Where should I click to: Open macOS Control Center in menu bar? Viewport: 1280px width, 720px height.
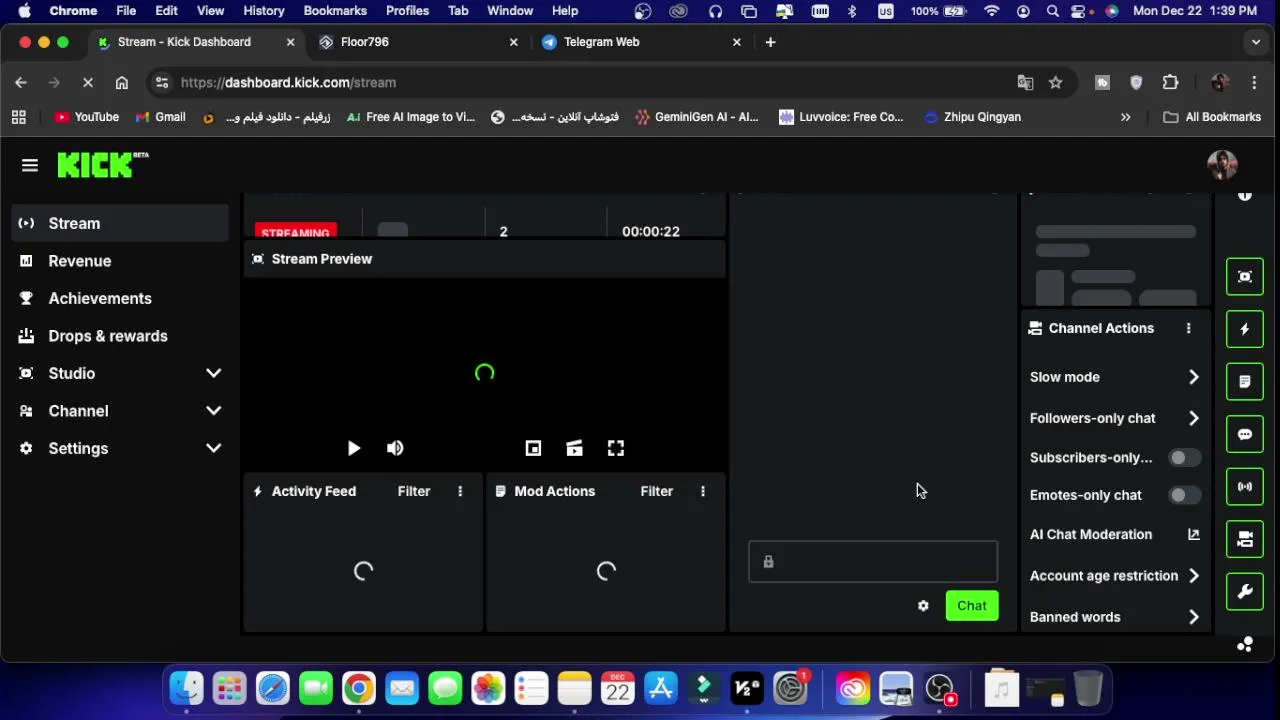[x=1080, y=11]
